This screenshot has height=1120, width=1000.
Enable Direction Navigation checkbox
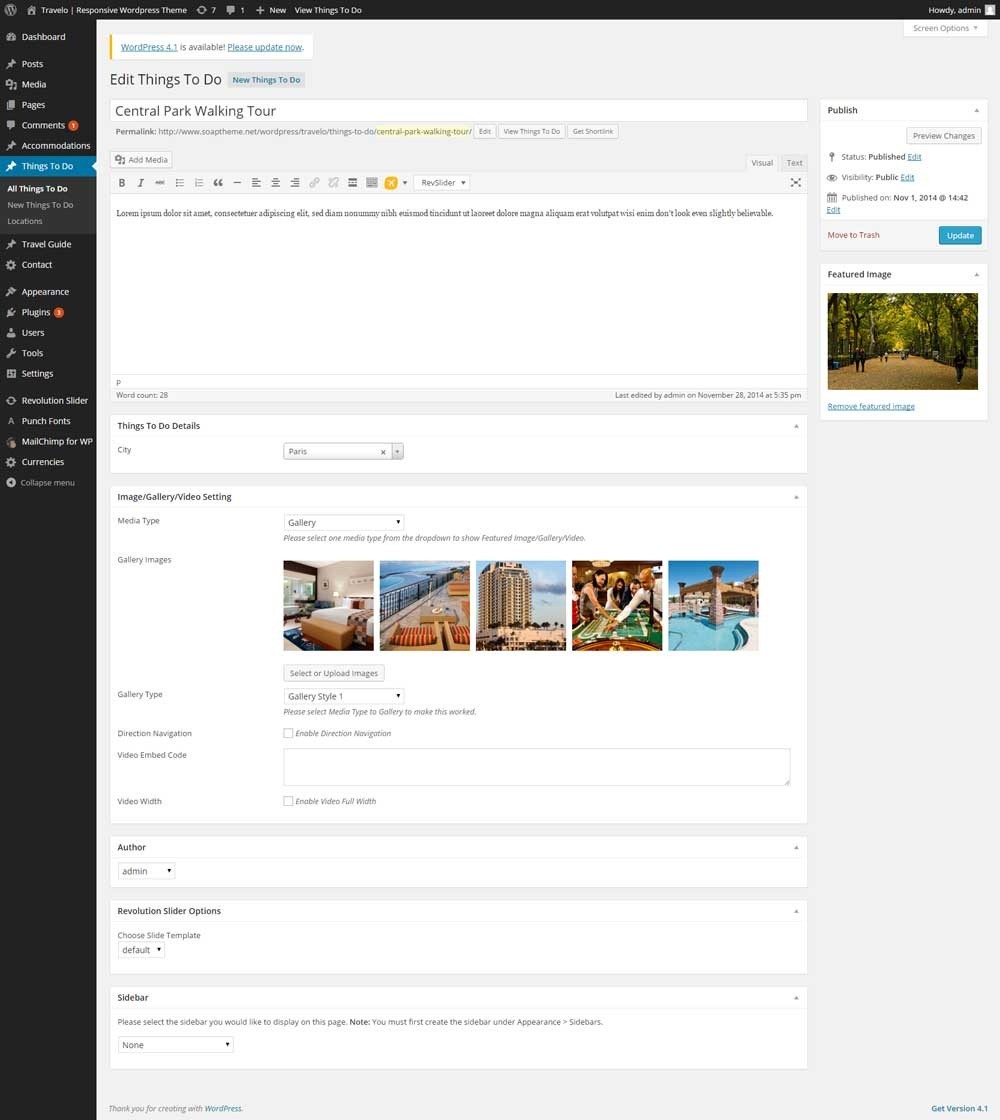pyautogui.click(x=288, y=733)
